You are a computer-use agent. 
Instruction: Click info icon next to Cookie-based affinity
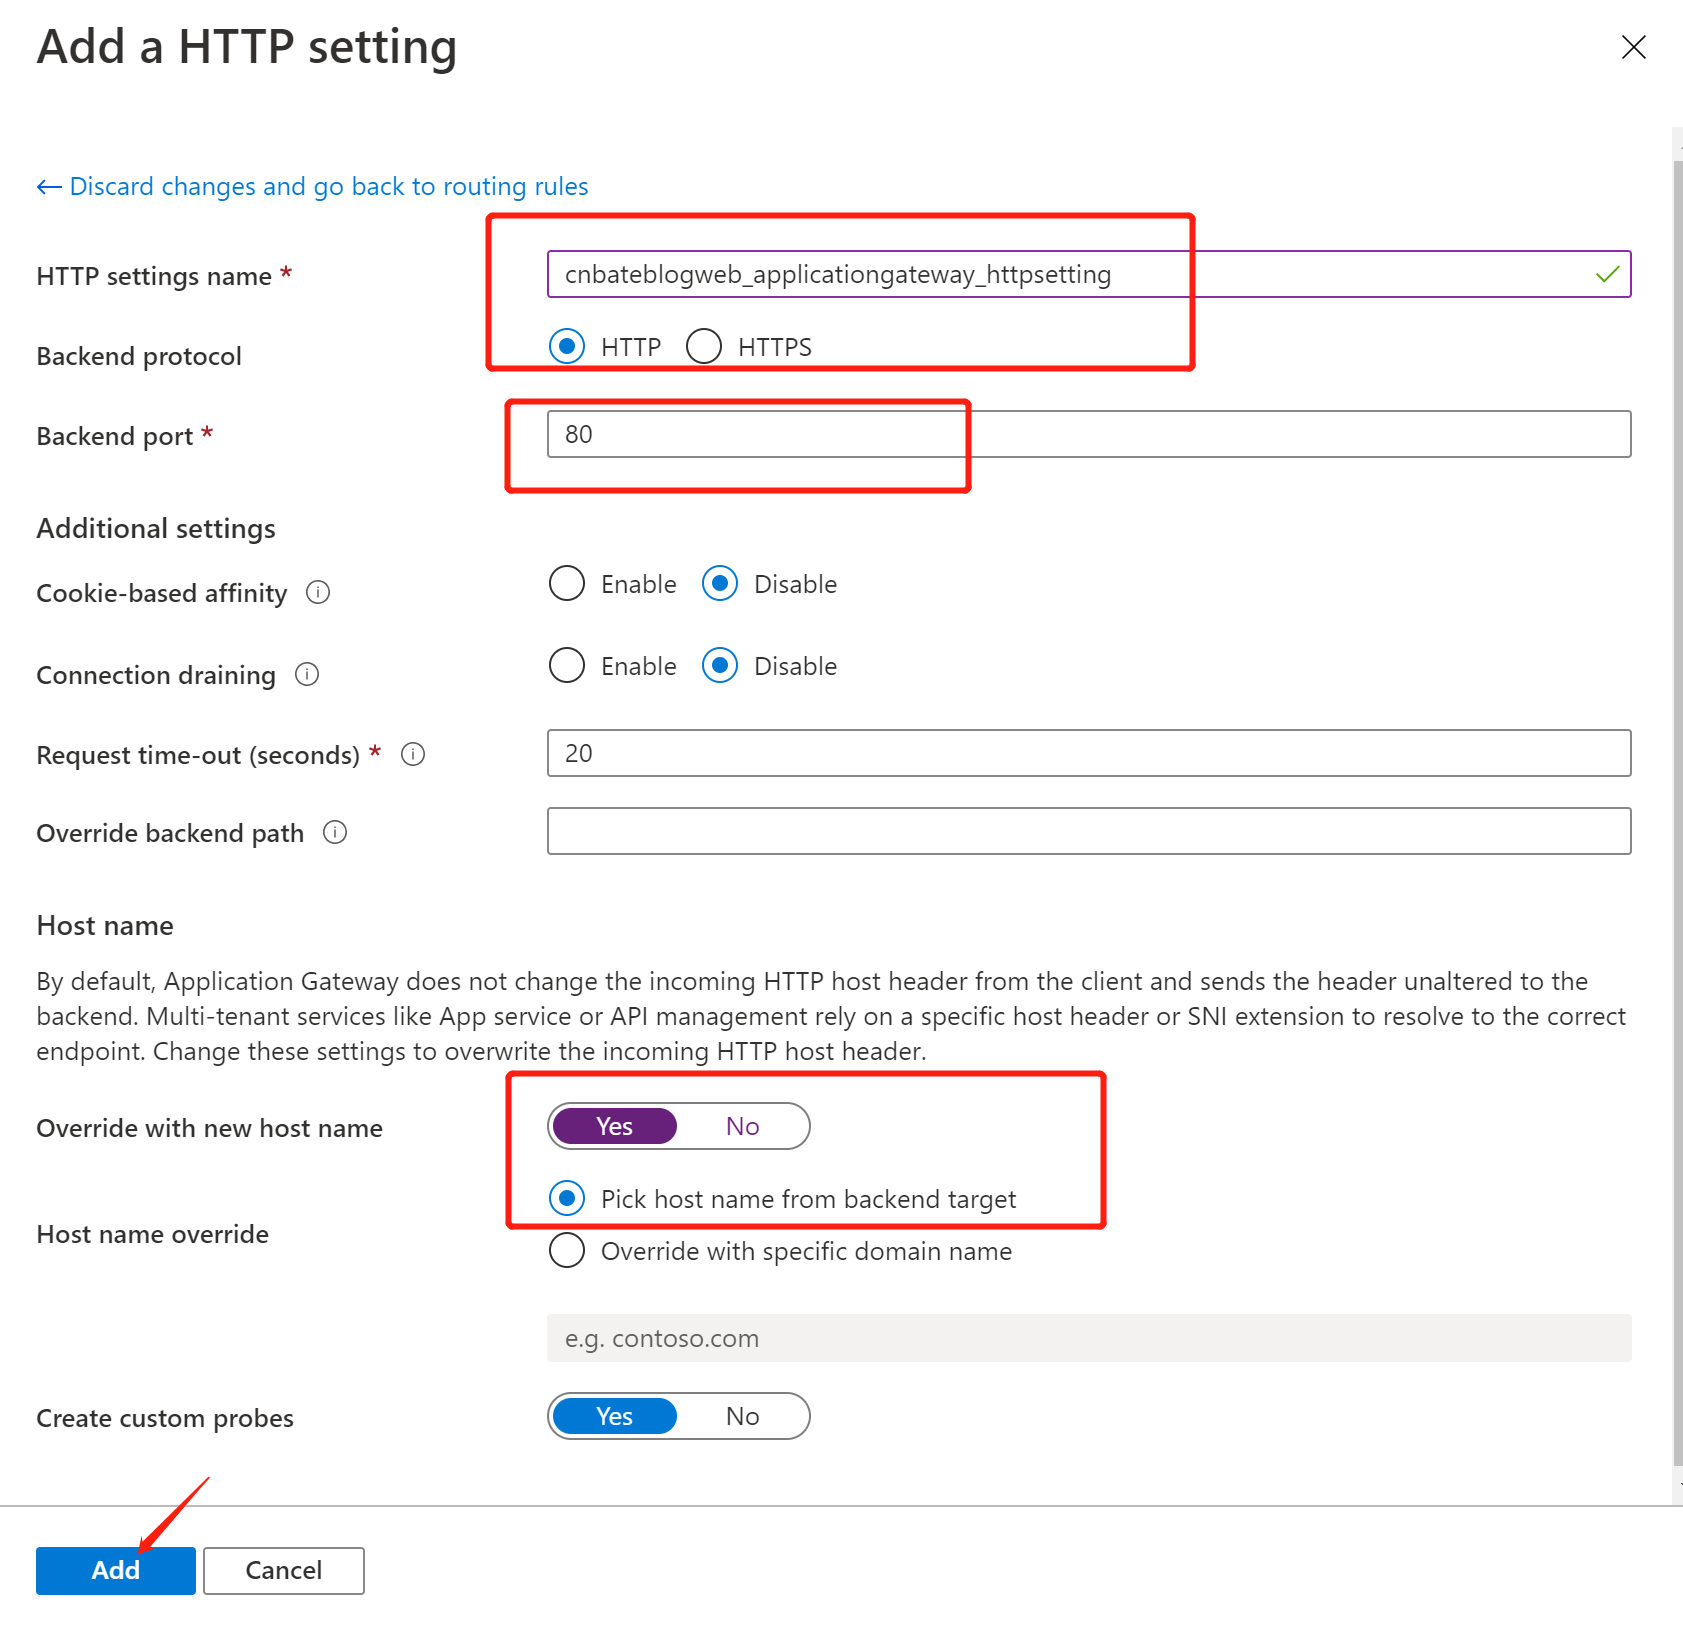point(318,592)
